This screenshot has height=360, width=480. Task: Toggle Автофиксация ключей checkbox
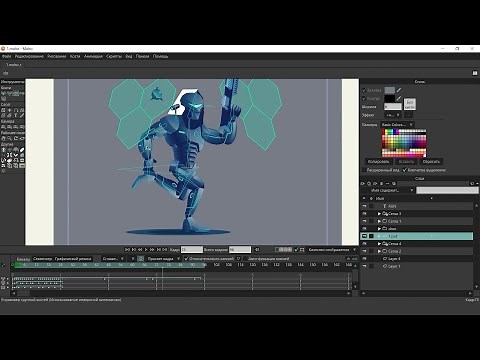(245, 259)
